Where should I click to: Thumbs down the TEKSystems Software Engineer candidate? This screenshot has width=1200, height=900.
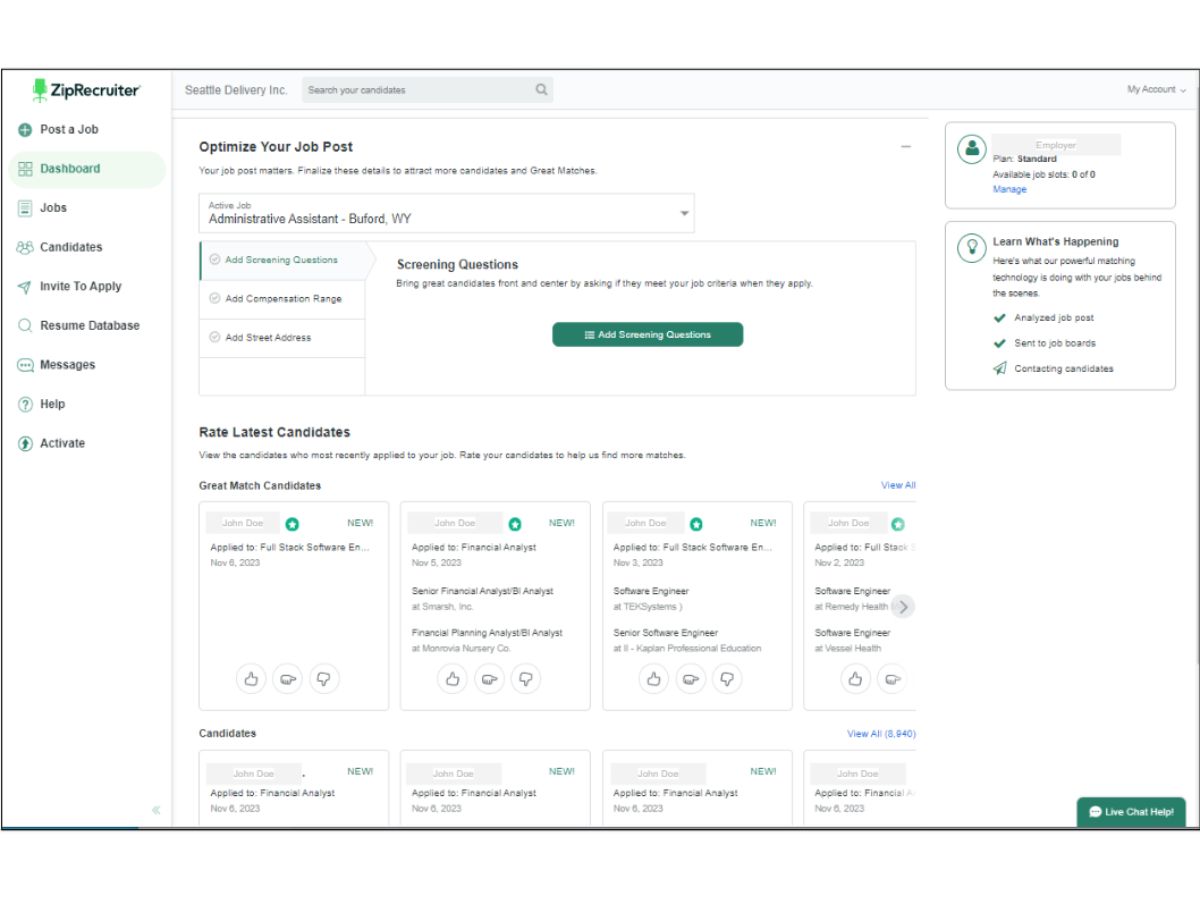[727, 679]
